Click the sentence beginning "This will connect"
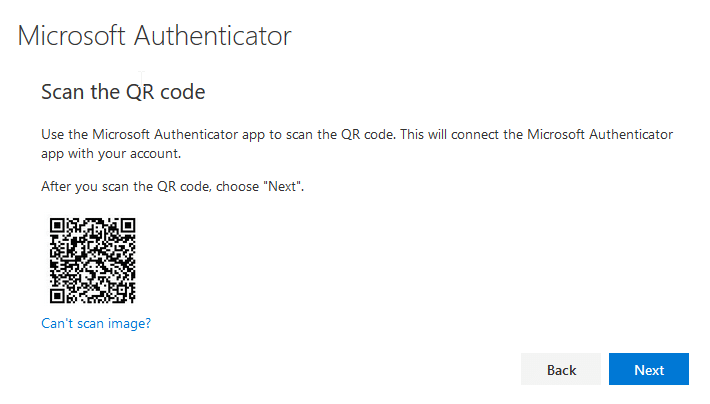 (537, 135)
